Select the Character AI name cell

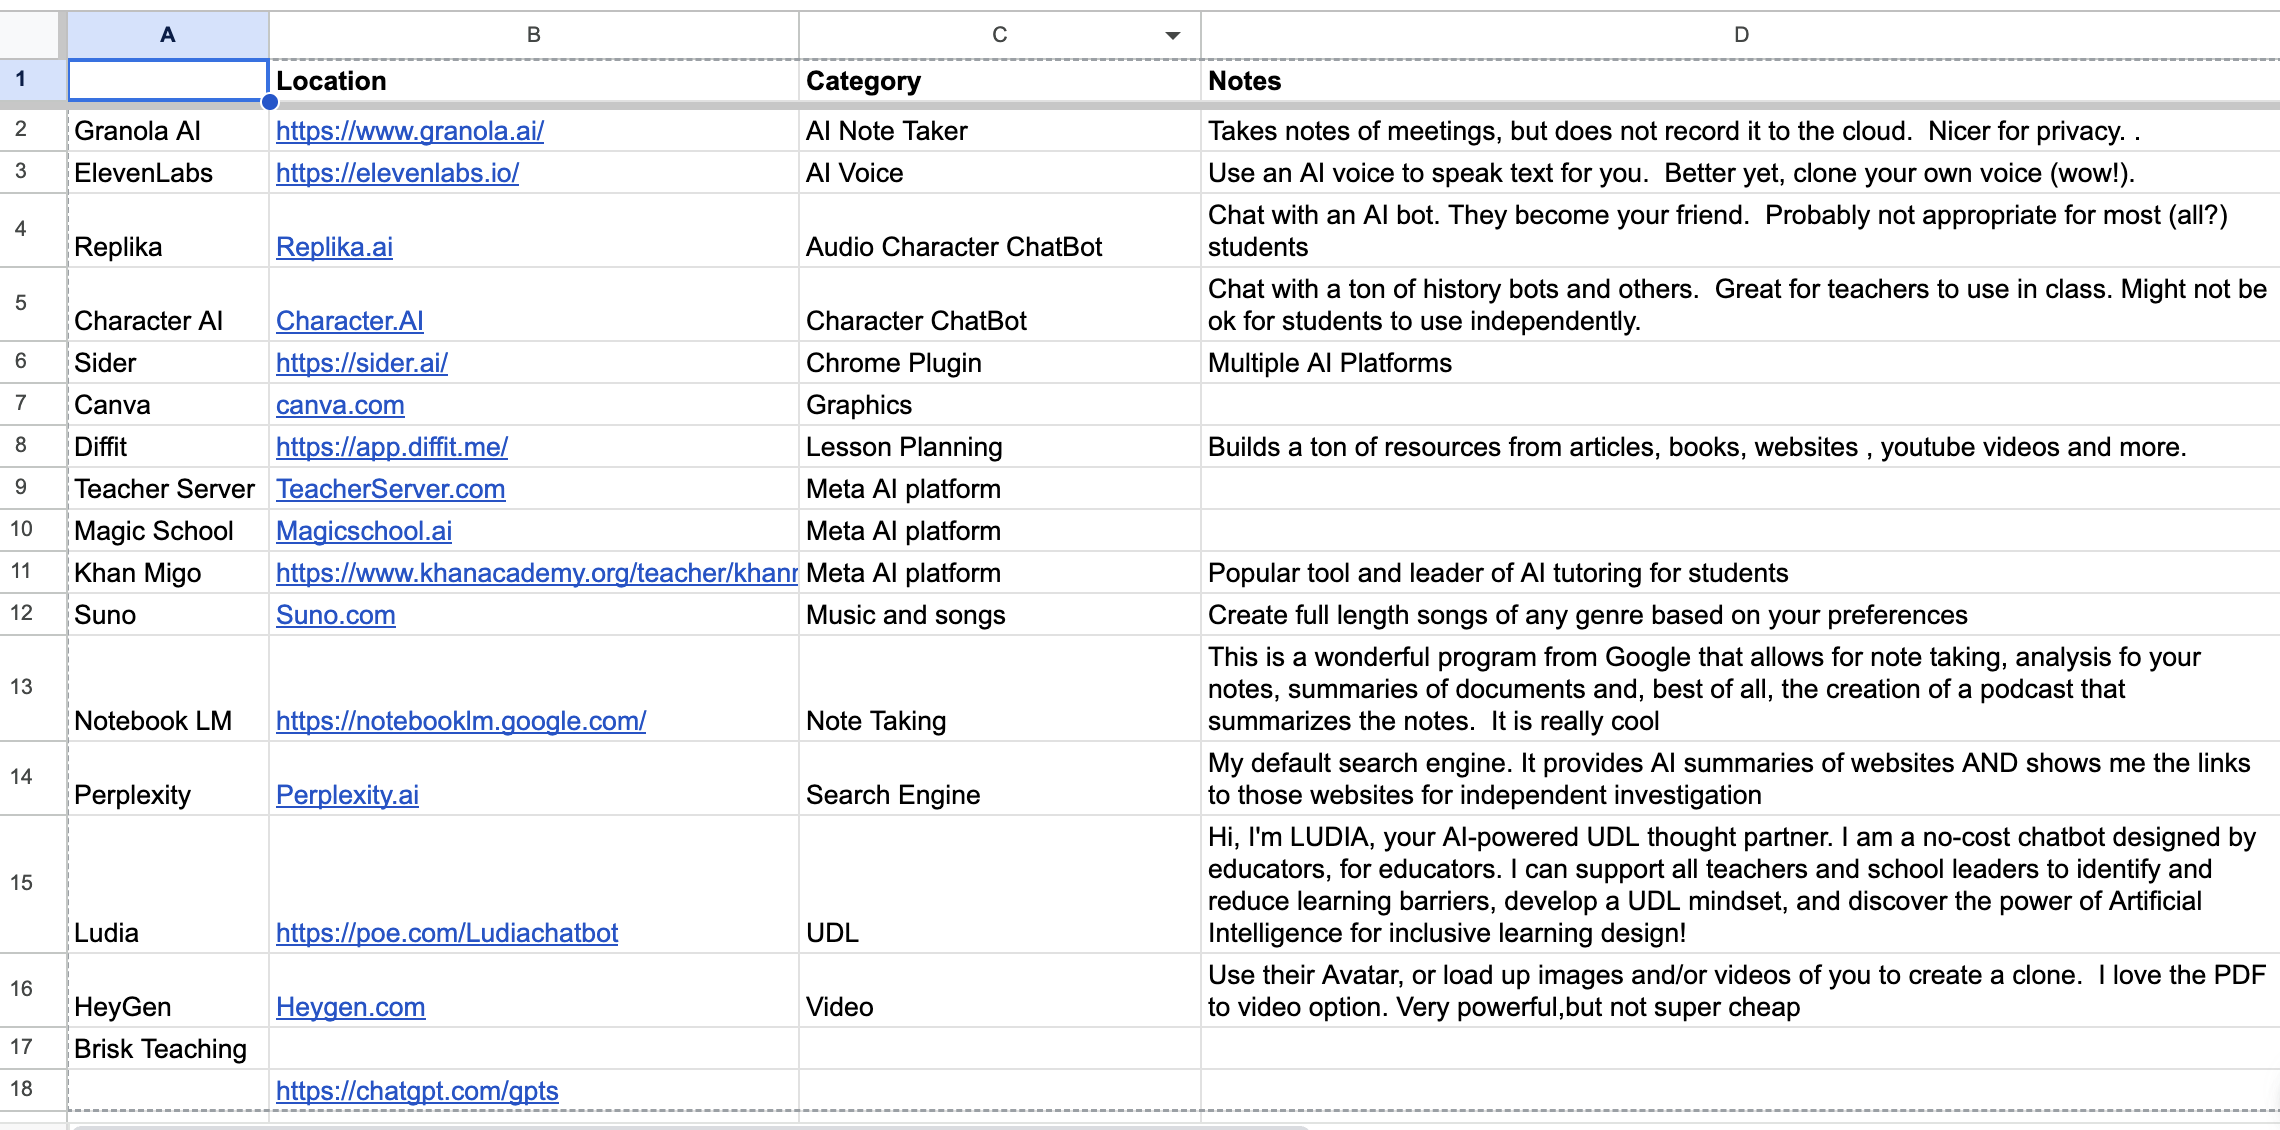168,305
